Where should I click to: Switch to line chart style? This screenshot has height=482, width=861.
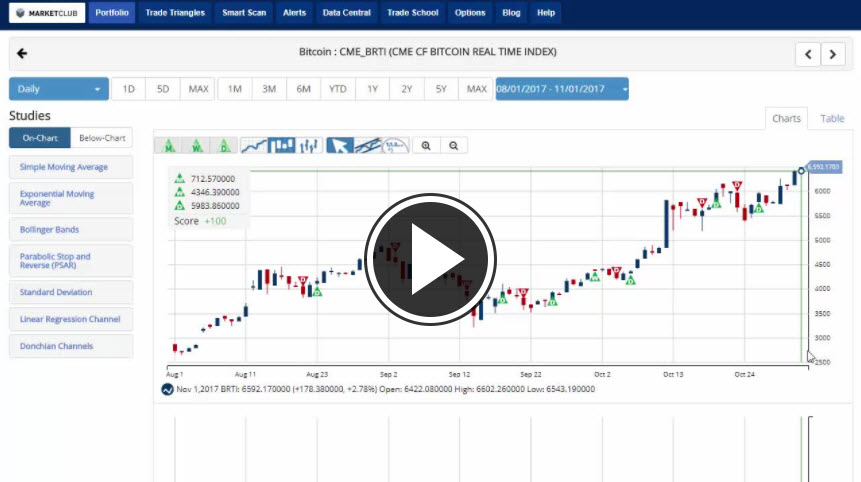pyautogui.click(x=254, y=146)
